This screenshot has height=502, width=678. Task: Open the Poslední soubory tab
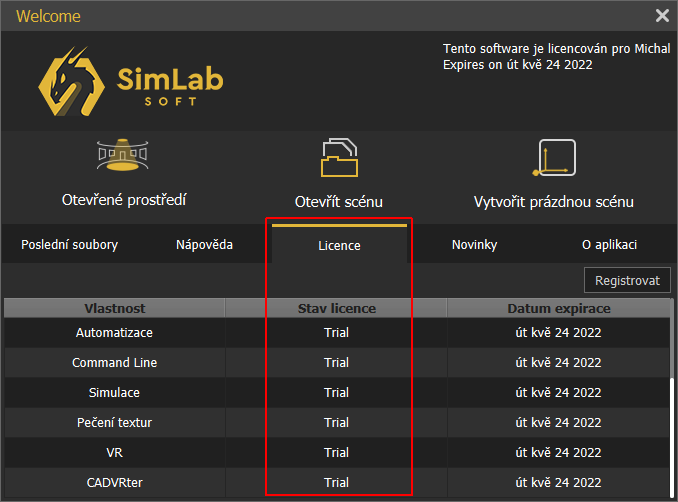(x=69, y=245)
